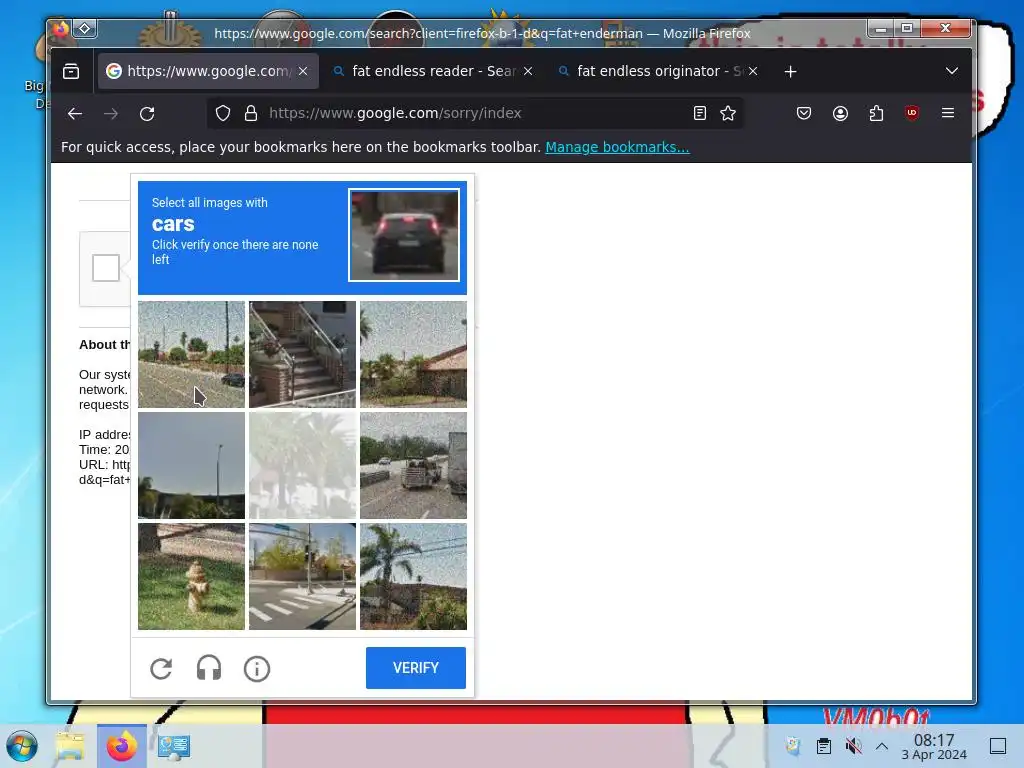The width and height of the screenshot is (1024, 768).
Task: Open the captcha help info icon
Action: [257, 669]
